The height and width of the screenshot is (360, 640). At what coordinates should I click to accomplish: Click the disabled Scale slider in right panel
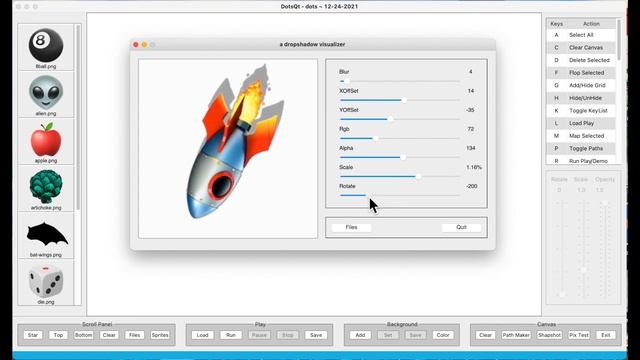tap(583, 249)
